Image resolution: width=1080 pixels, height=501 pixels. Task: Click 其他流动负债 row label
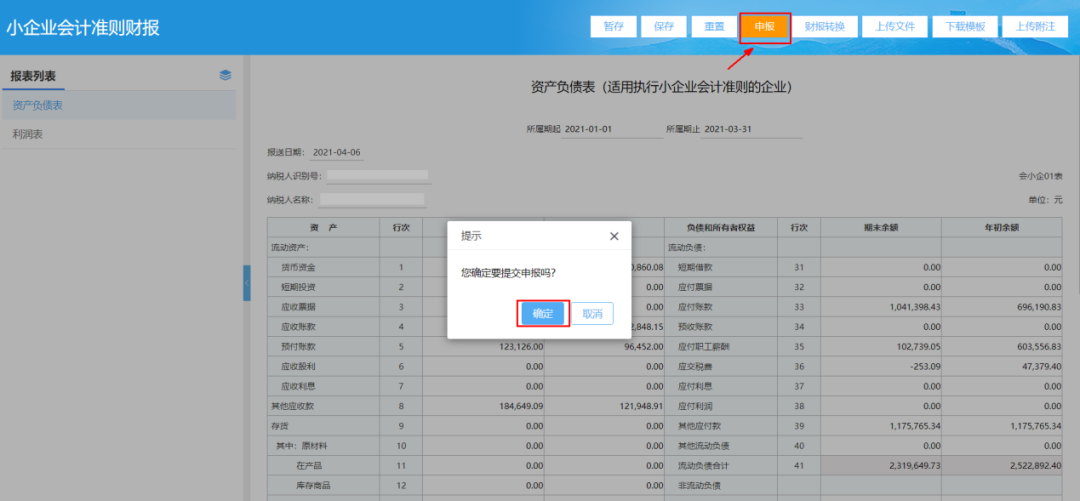coord(703,446)
